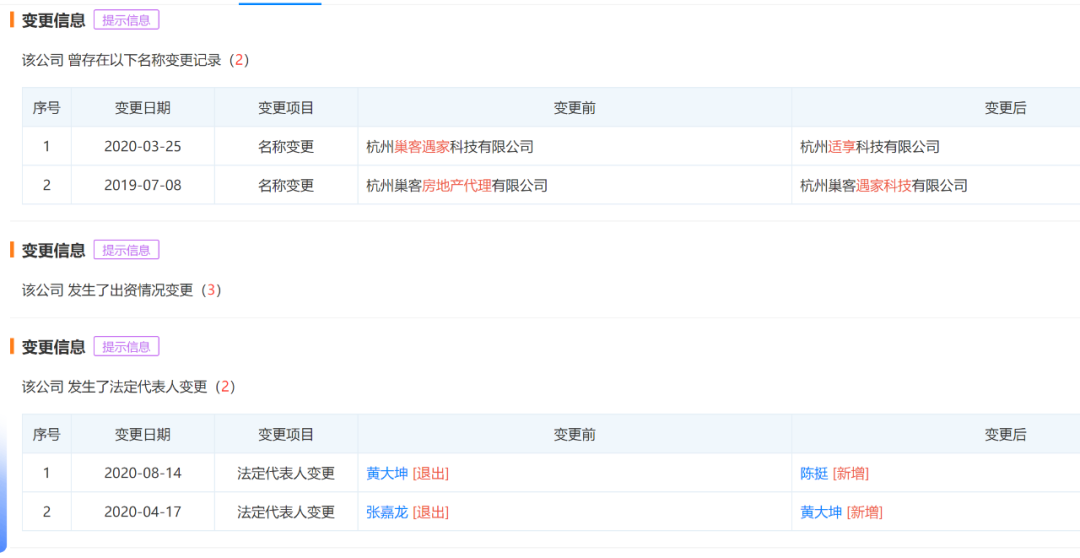This screenshot has height=558, width=1080.
Task: Click 提示信息 tag above name change records
Action: tap(127, 20)
